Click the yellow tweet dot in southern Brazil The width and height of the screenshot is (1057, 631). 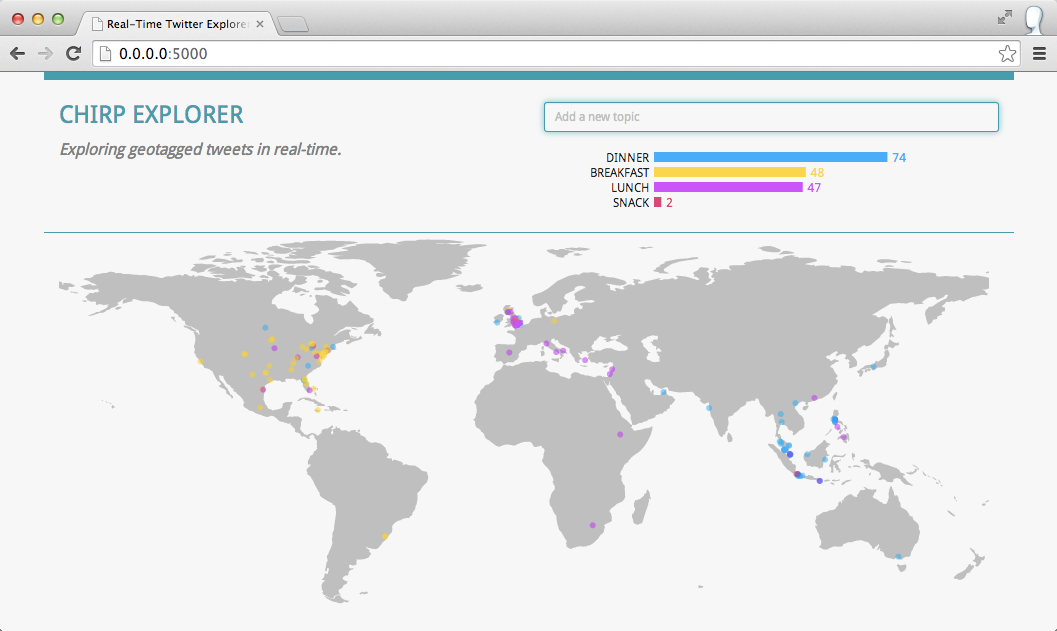click(385, 537)
